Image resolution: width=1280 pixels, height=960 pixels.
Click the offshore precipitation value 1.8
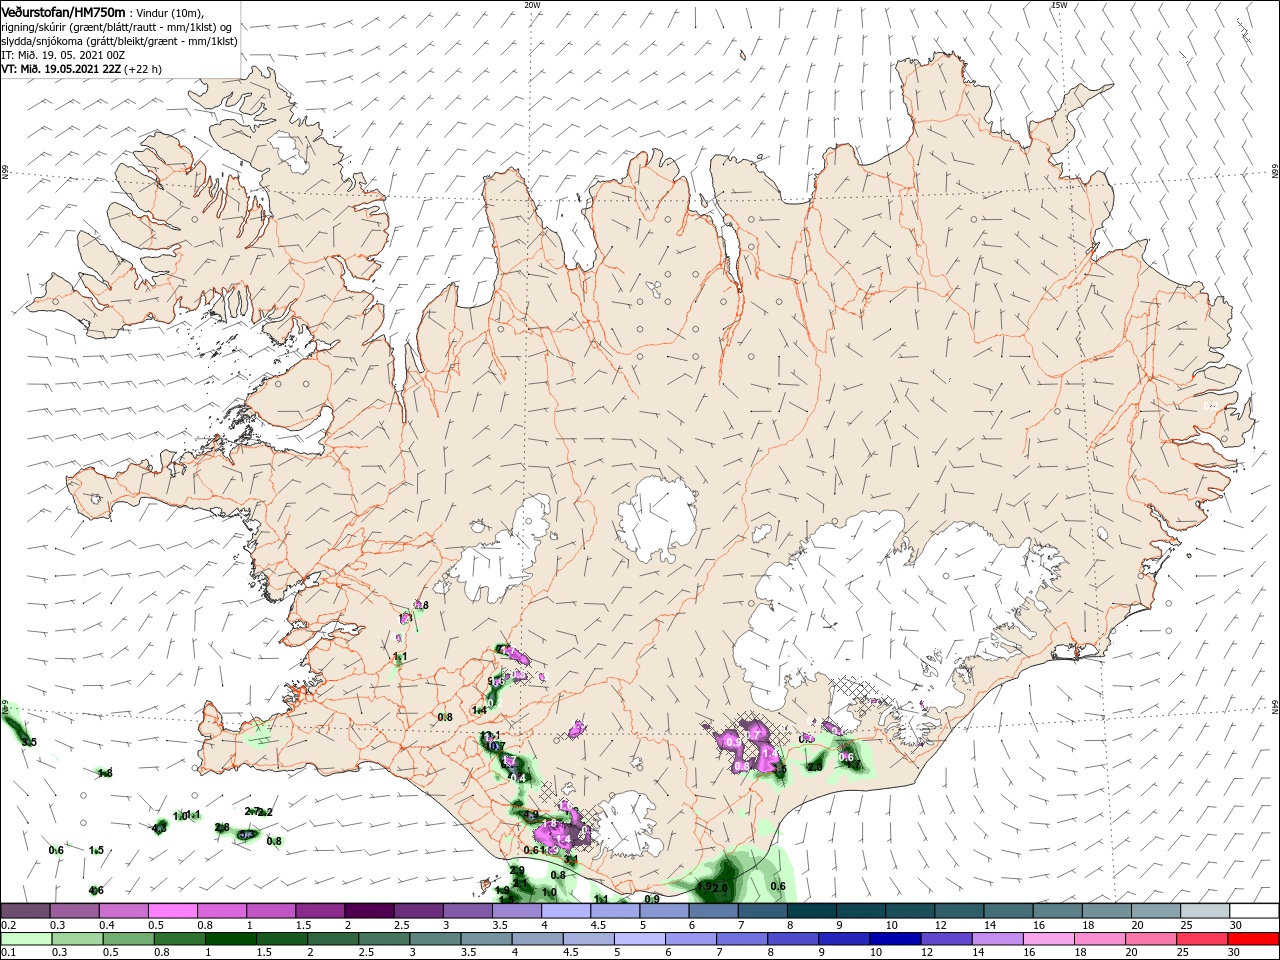pyautogui.click(x=105, y=773)
